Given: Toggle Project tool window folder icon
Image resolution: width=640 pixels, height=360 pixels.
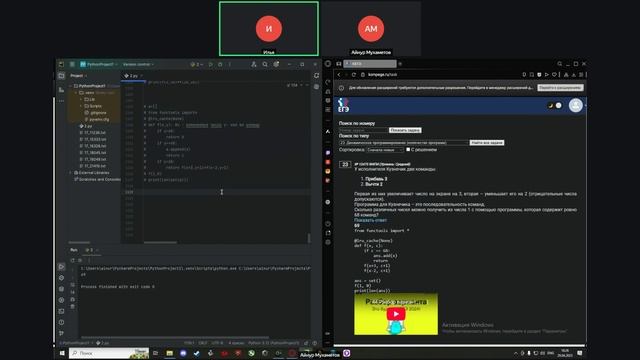Looking at the screenshot, I should [x=61, y=76].
